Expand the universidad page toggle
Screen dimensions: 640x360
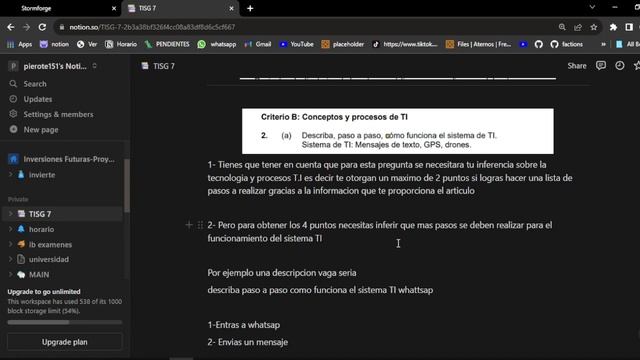tap(11, 259)
